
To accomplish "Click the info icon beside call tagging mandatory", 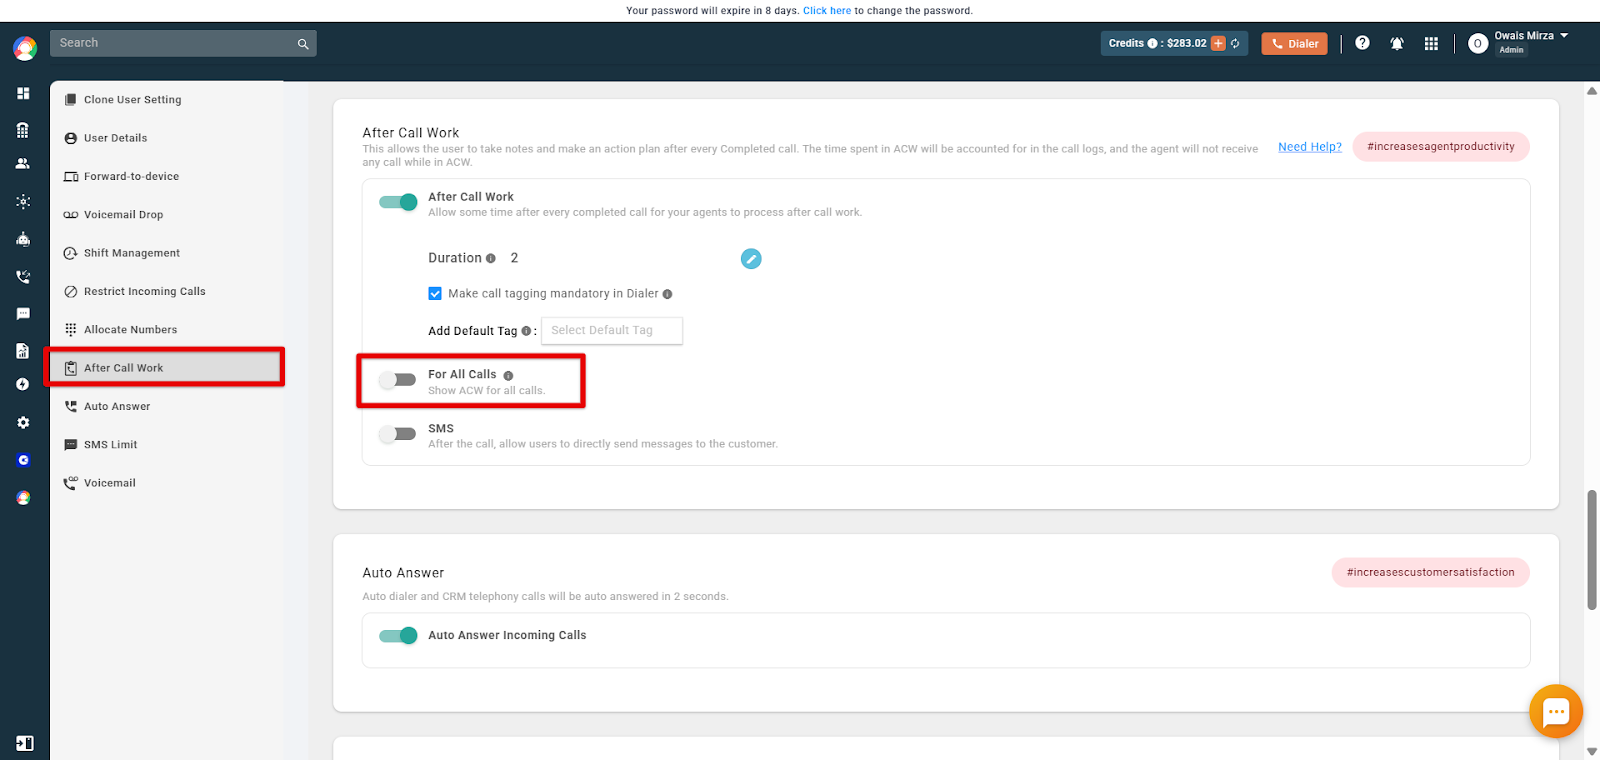I will click(667, 294).
